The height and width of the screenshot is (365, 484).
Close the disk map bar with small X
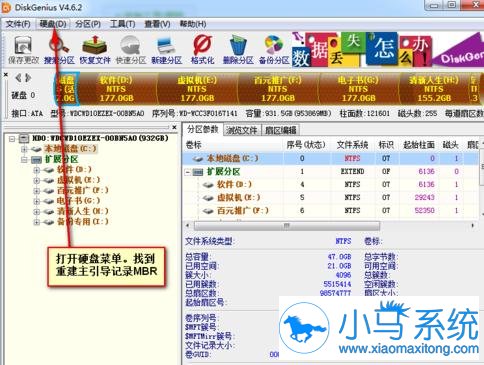pos(6,75)
